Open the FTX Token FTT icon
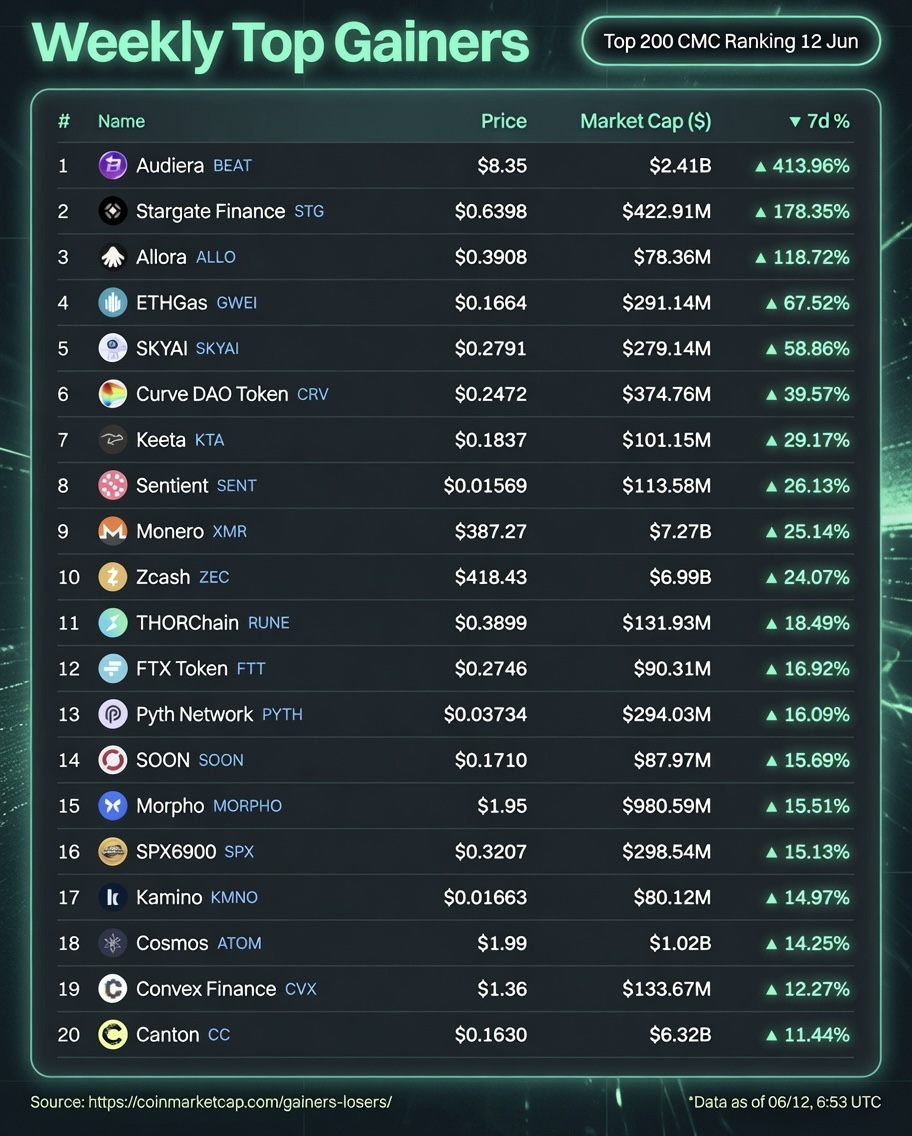912x1136 pixels. pos(112,668)
